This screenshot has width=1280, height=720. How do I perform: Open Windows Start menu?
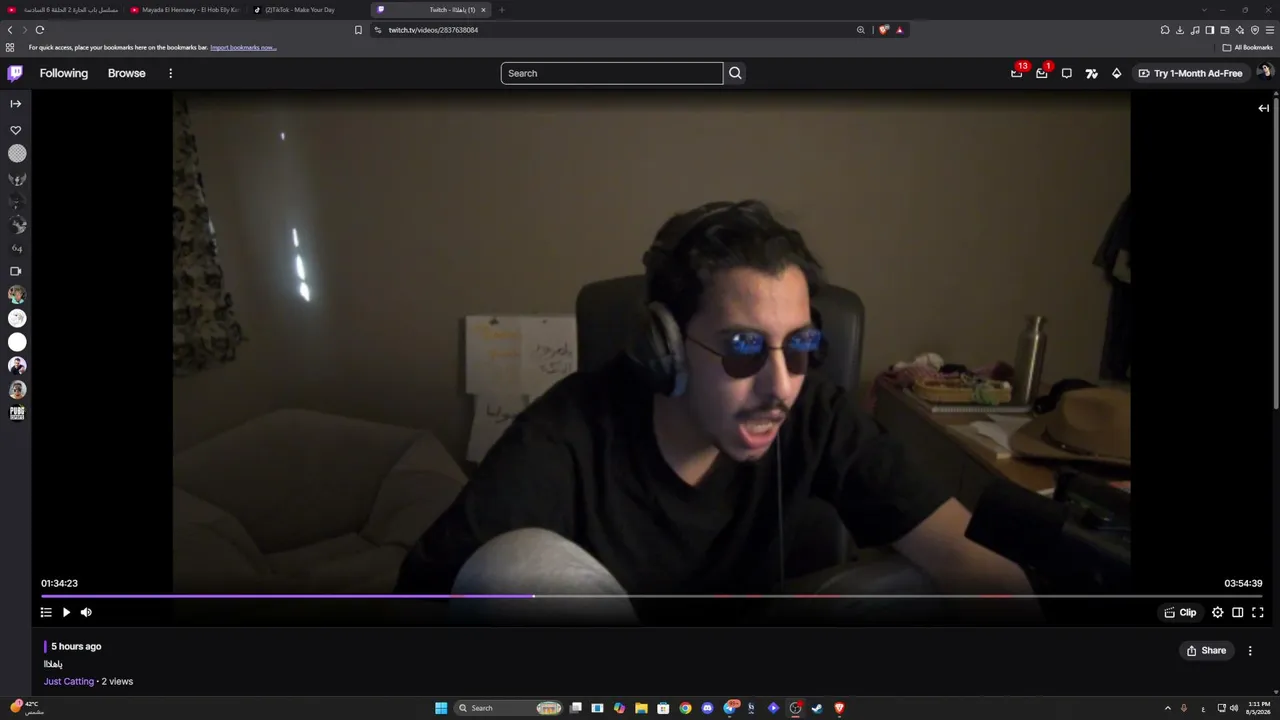coord(441,708)
